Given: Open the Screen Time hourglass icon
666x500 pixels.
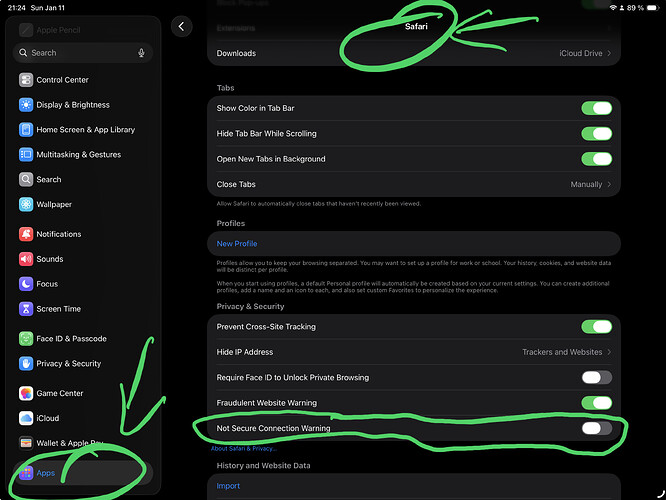Looking at the screenshot, I should 26,309.
